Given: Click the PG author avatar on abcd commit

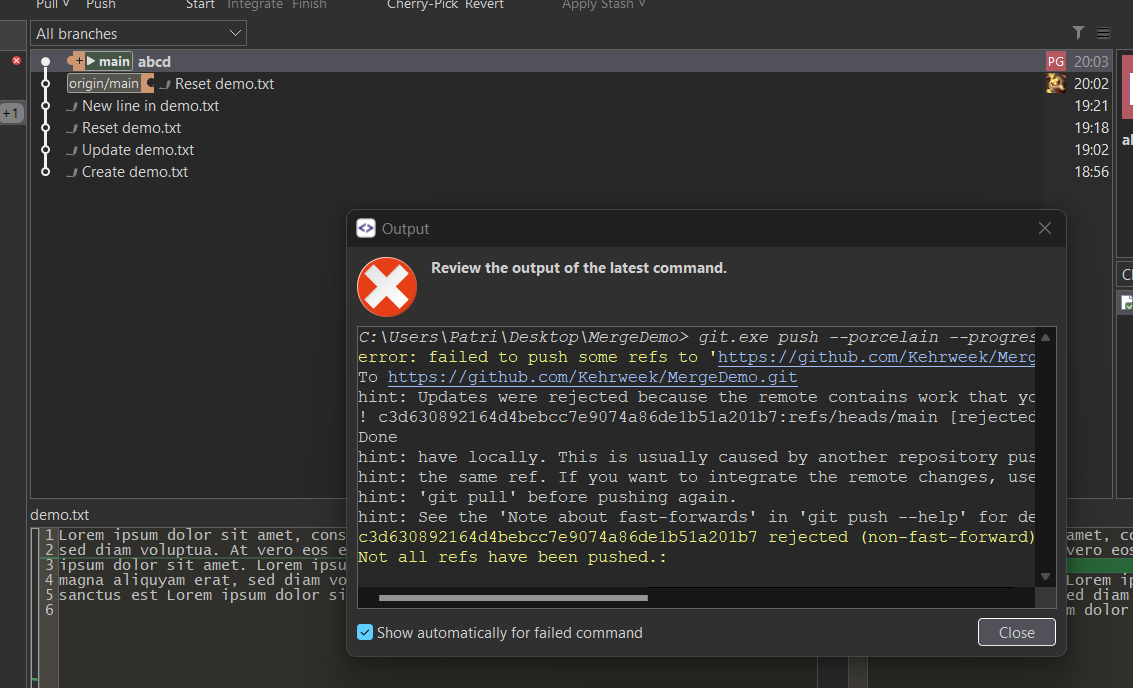Looking at the screenshot, I should pos(1055,62).
